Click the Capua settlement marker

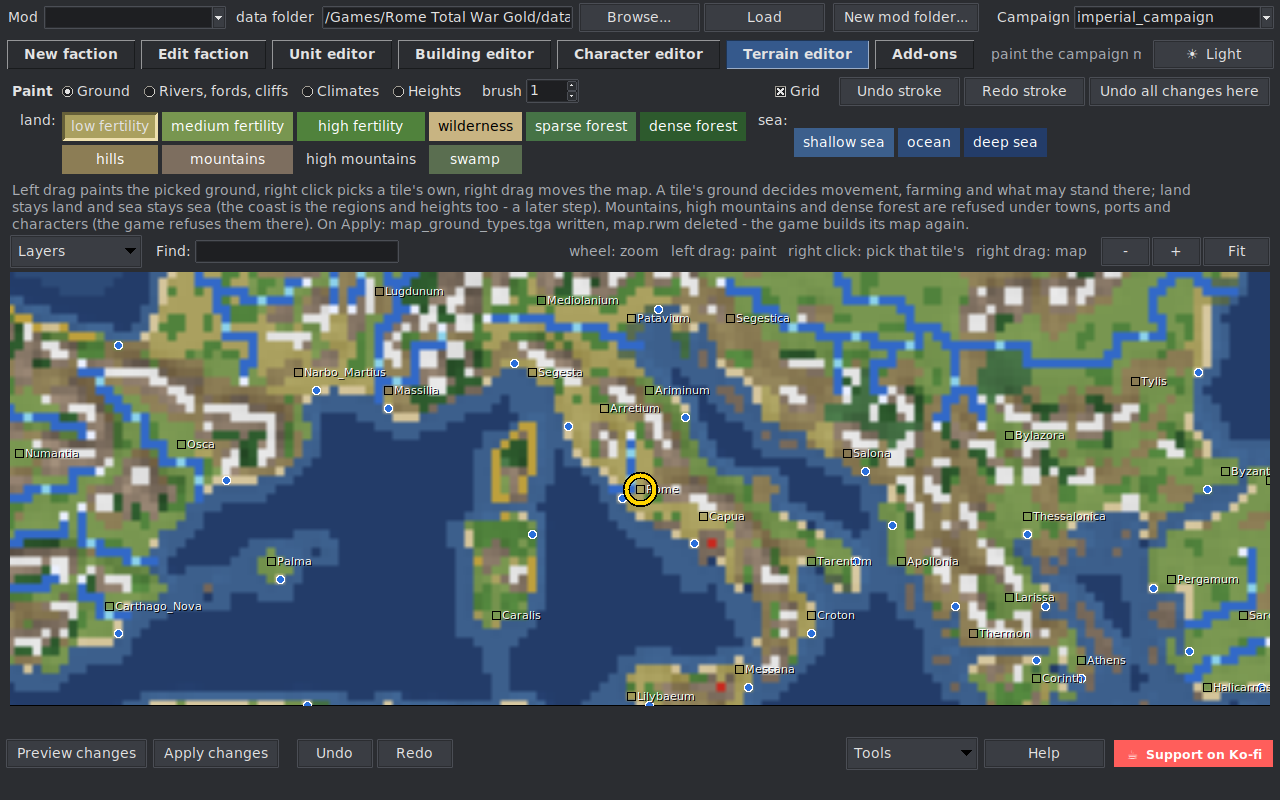703,517
